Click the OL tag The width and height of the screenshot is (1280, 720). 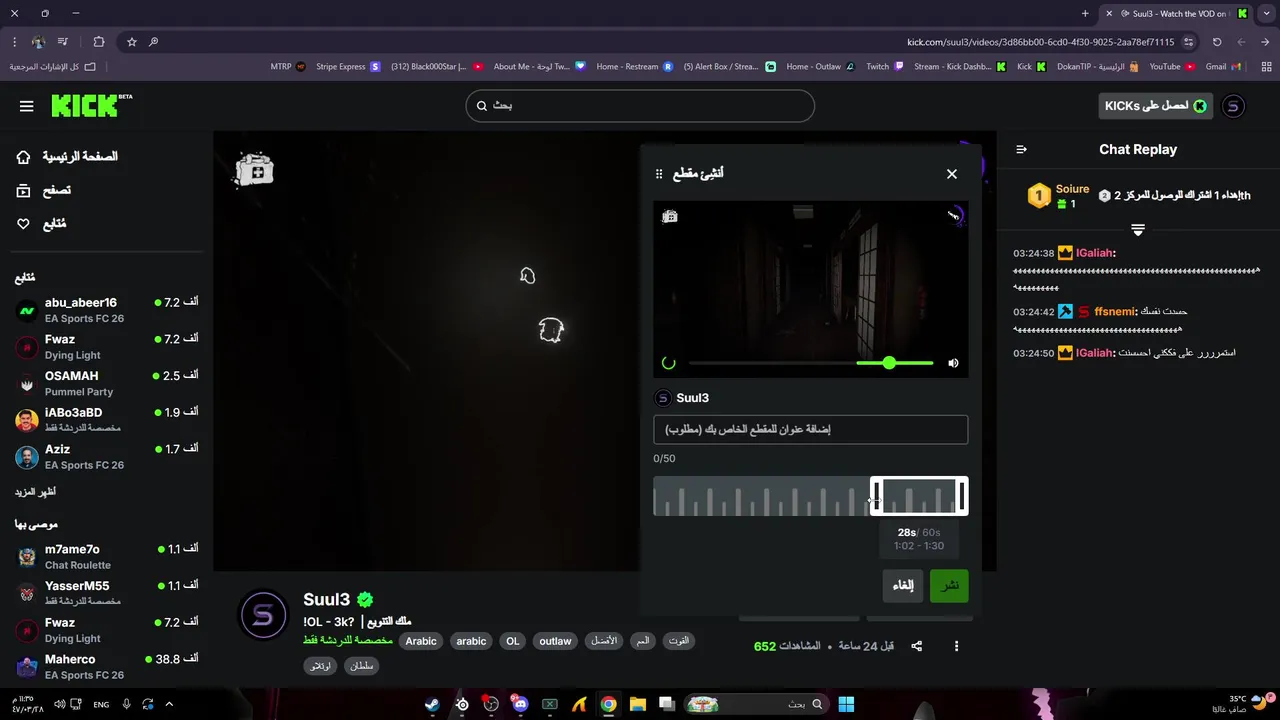[x=513, y=641]
